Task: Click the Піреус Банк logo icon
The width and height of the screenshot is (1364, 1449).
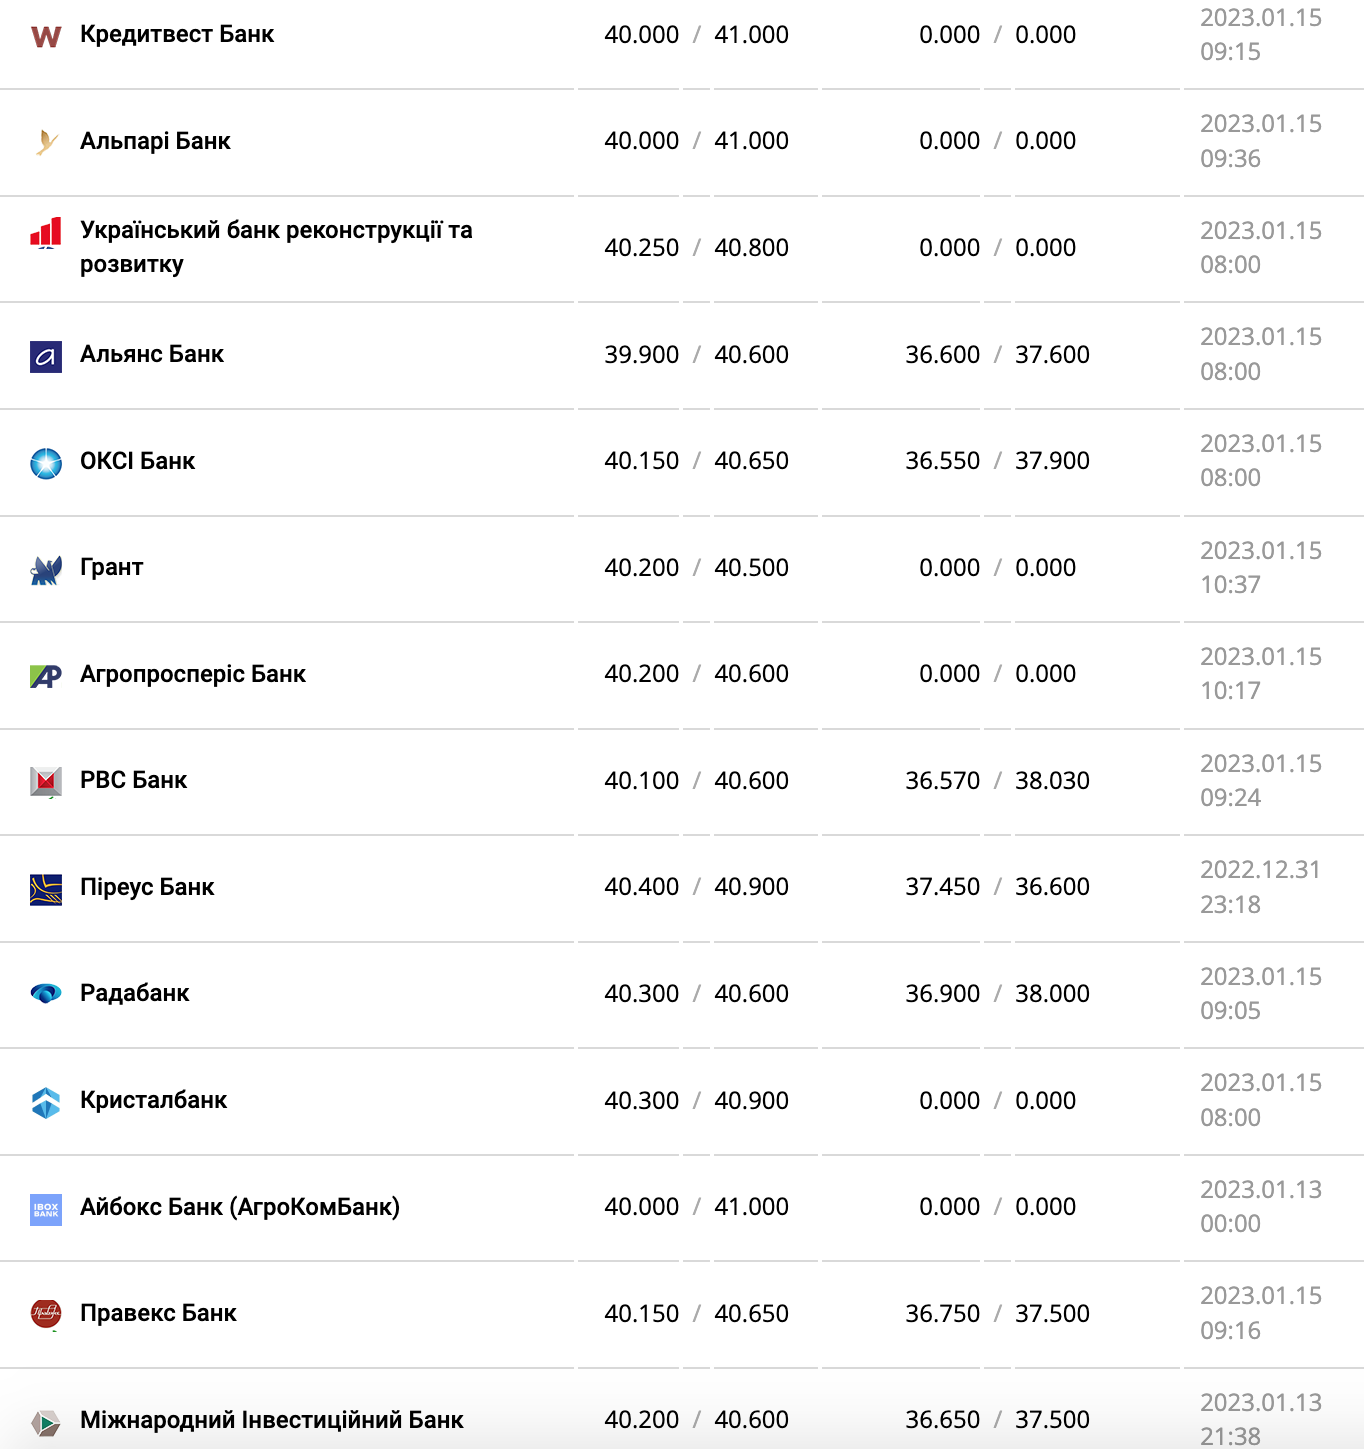Action: (x=46, y=889)
